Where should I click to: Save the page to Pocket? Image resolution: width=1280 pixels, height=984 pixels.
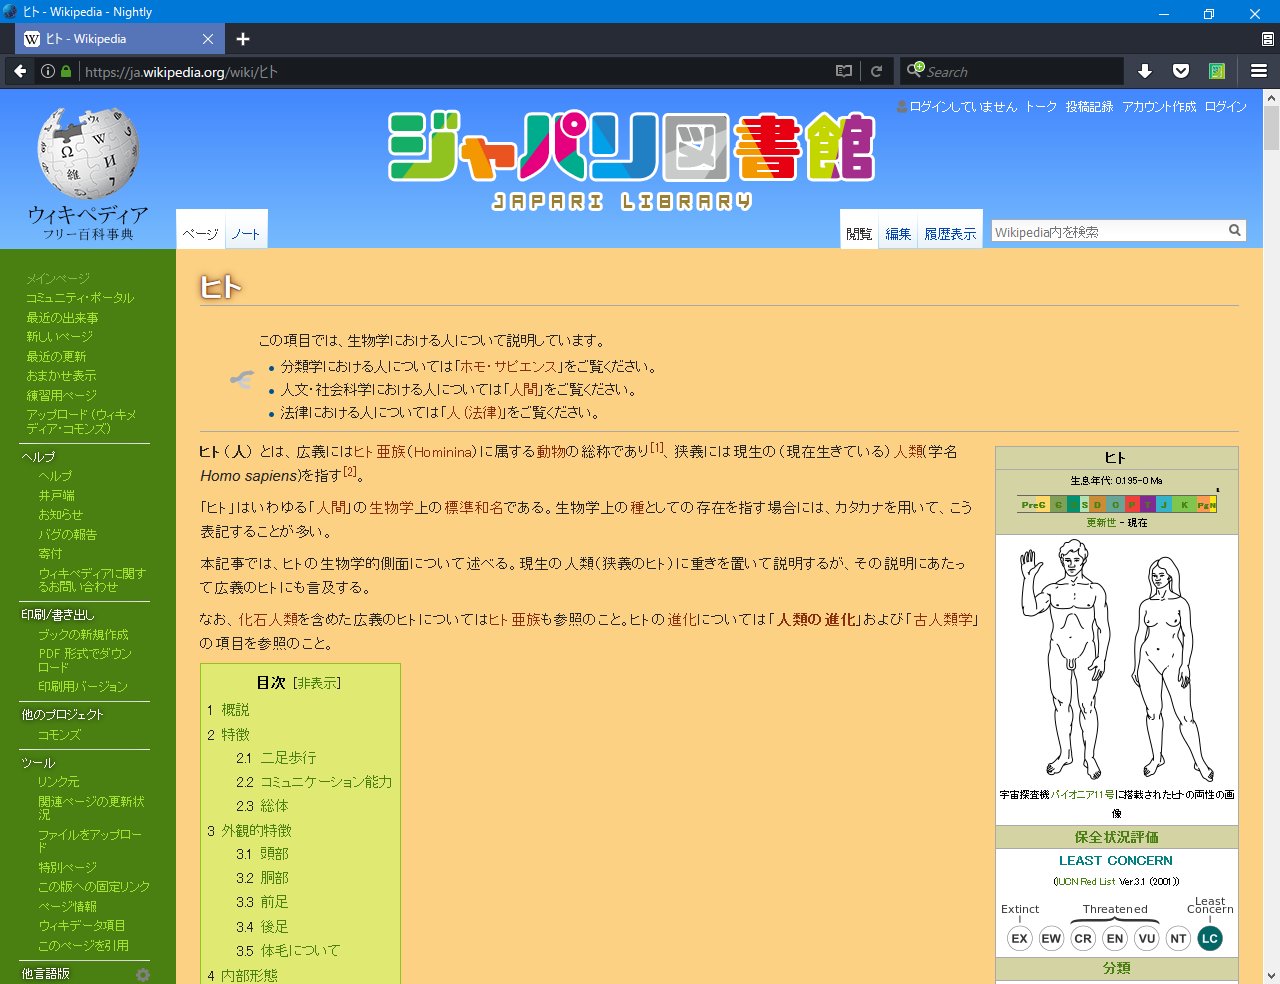(x=1180, y=71)
